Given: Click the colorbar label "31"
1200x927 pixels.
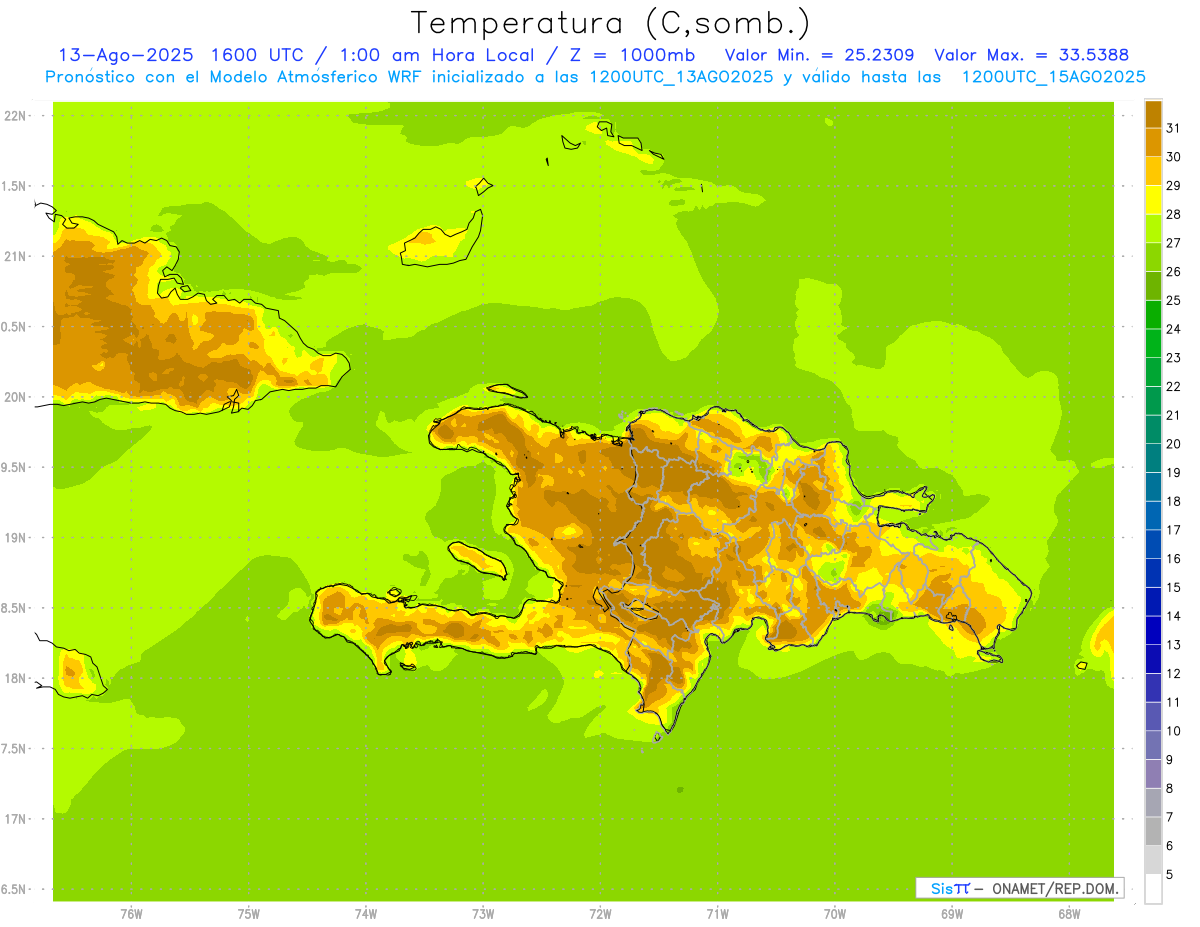Looking at the screenshot, I should coord(1173,128).
